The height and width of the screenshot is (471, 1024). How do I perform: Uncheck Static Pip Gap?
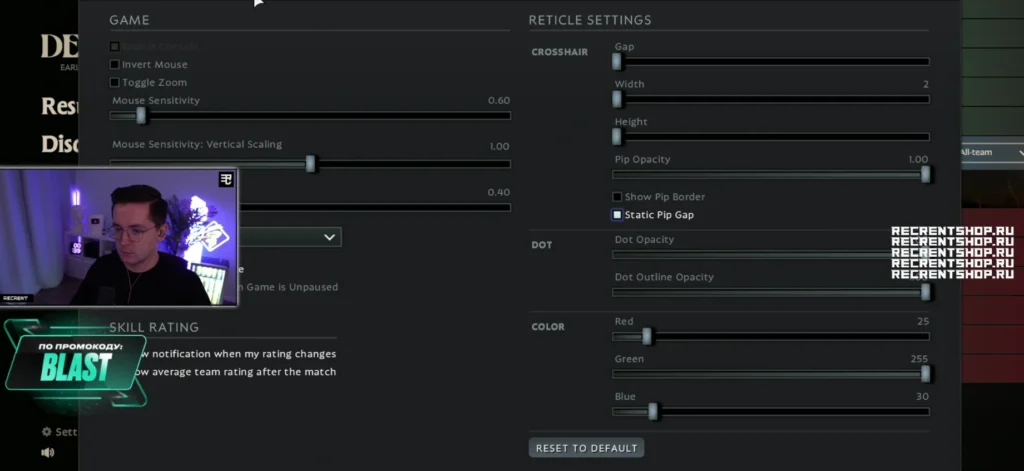coord(617,215)
